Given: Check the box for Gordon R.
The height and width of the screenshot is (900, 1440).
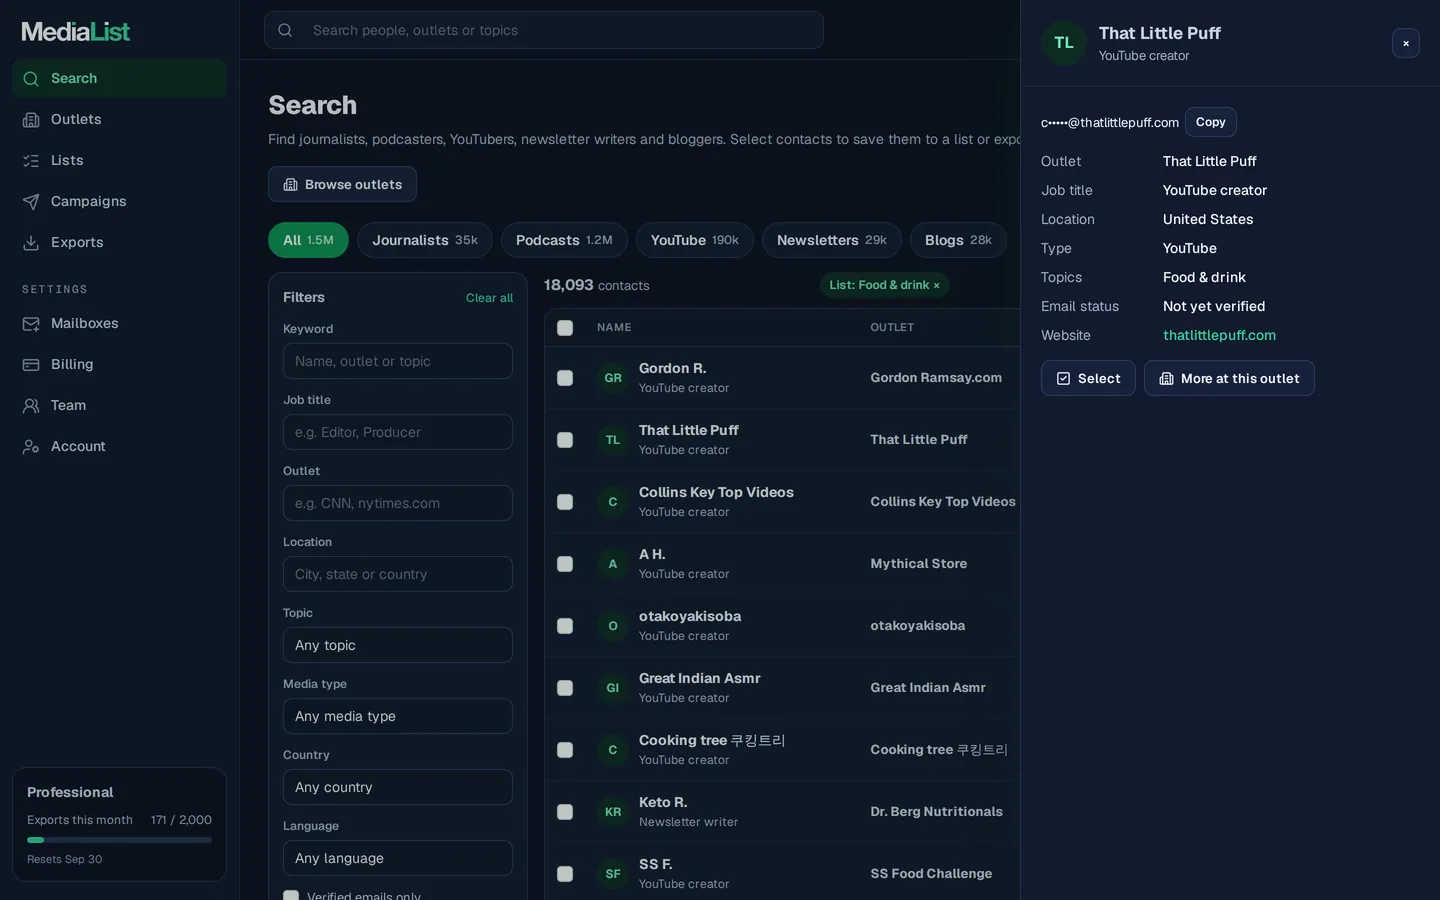Looking at the screenshot, I should [x=565, y=378].
